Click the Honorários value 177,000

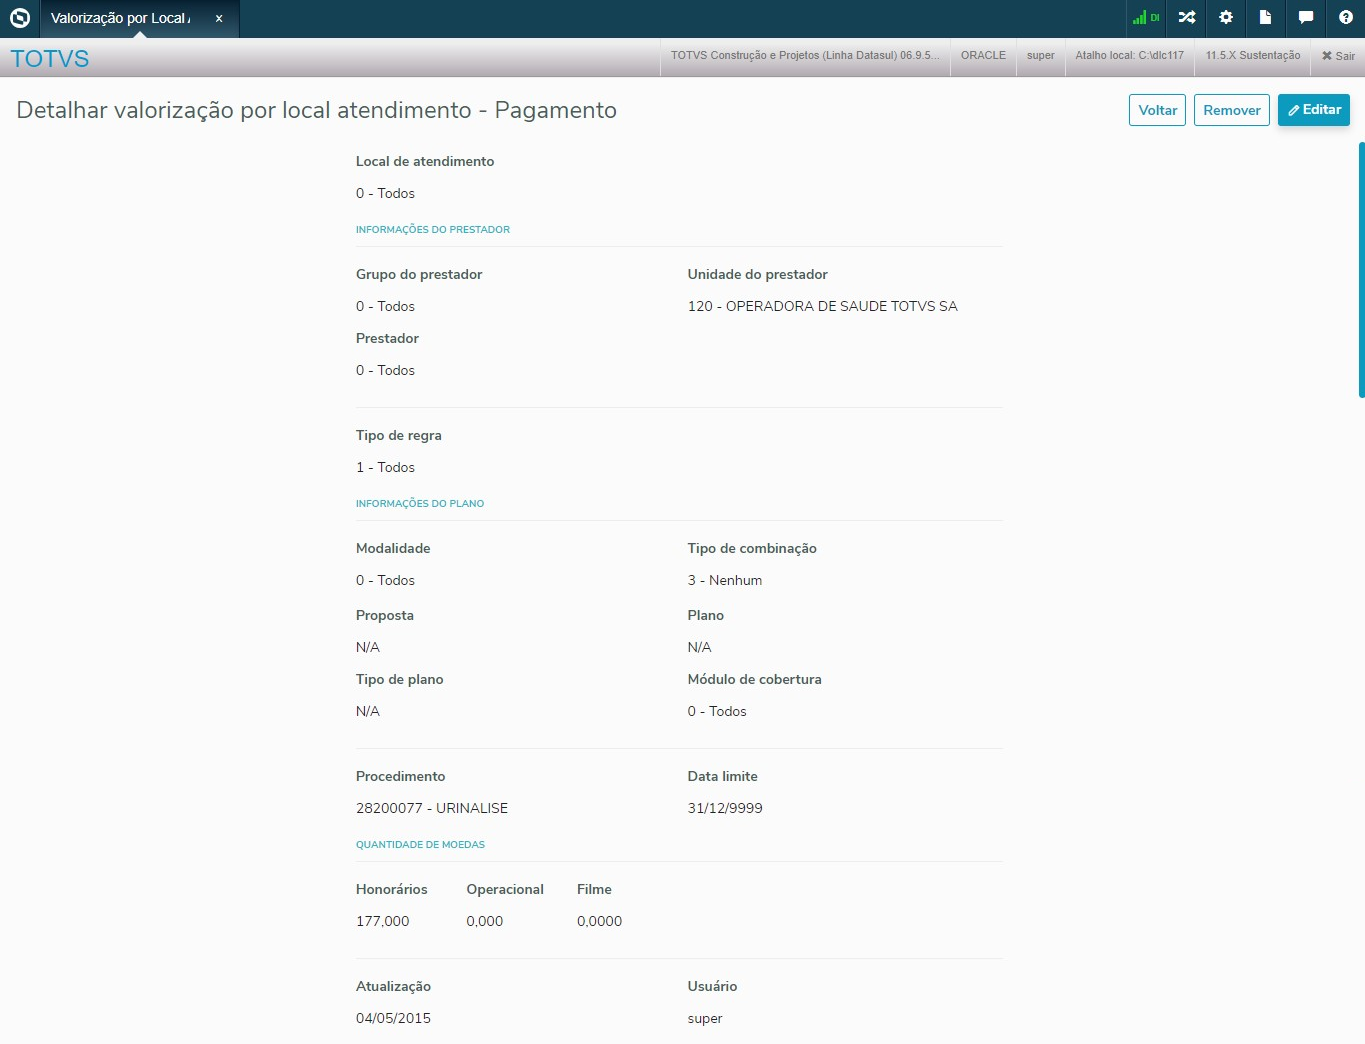(383, 921)
